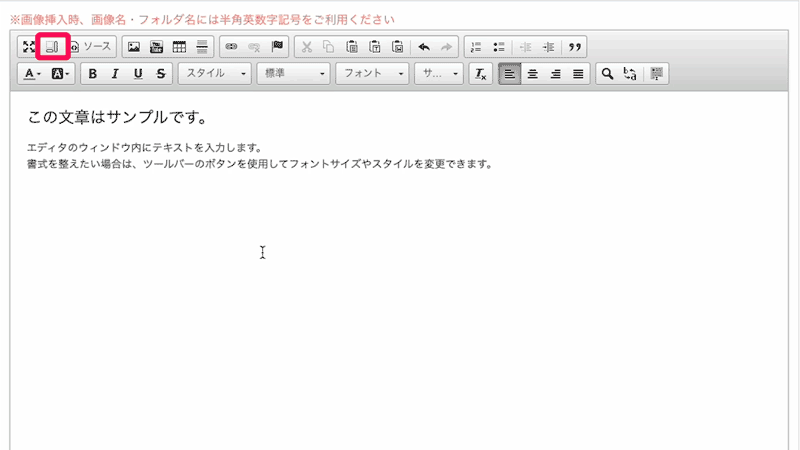Insert a horizontal line
Viewport: 800px width, 450px height.
click(202, 47)
